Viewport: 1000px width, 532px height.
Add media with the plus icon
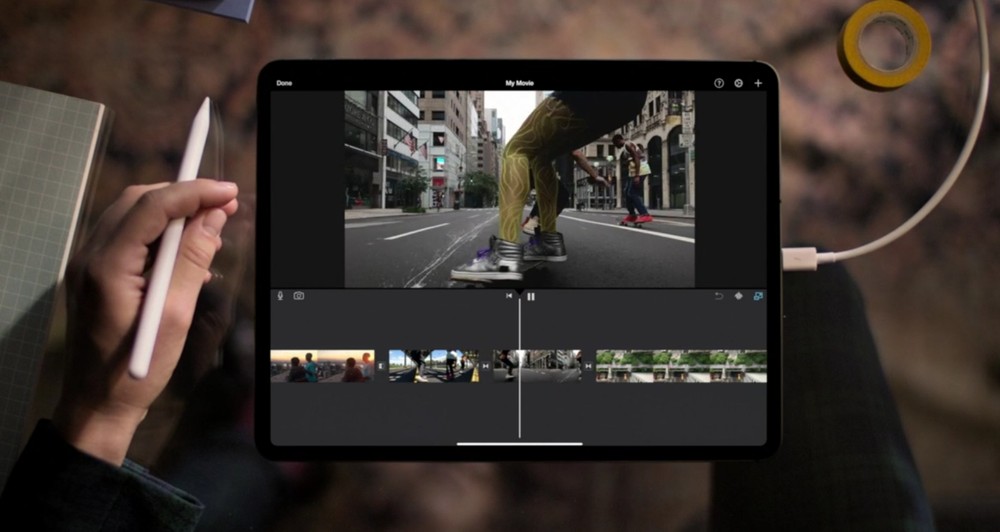click(758, 84)
